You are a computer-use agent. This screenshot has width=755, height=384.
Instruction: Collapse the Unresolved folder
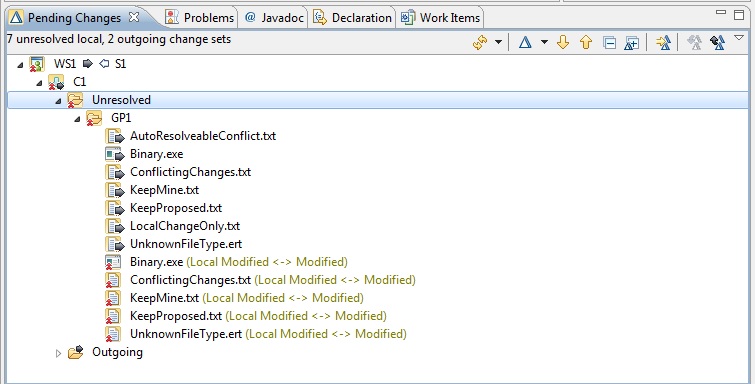(x=58, y=101)
